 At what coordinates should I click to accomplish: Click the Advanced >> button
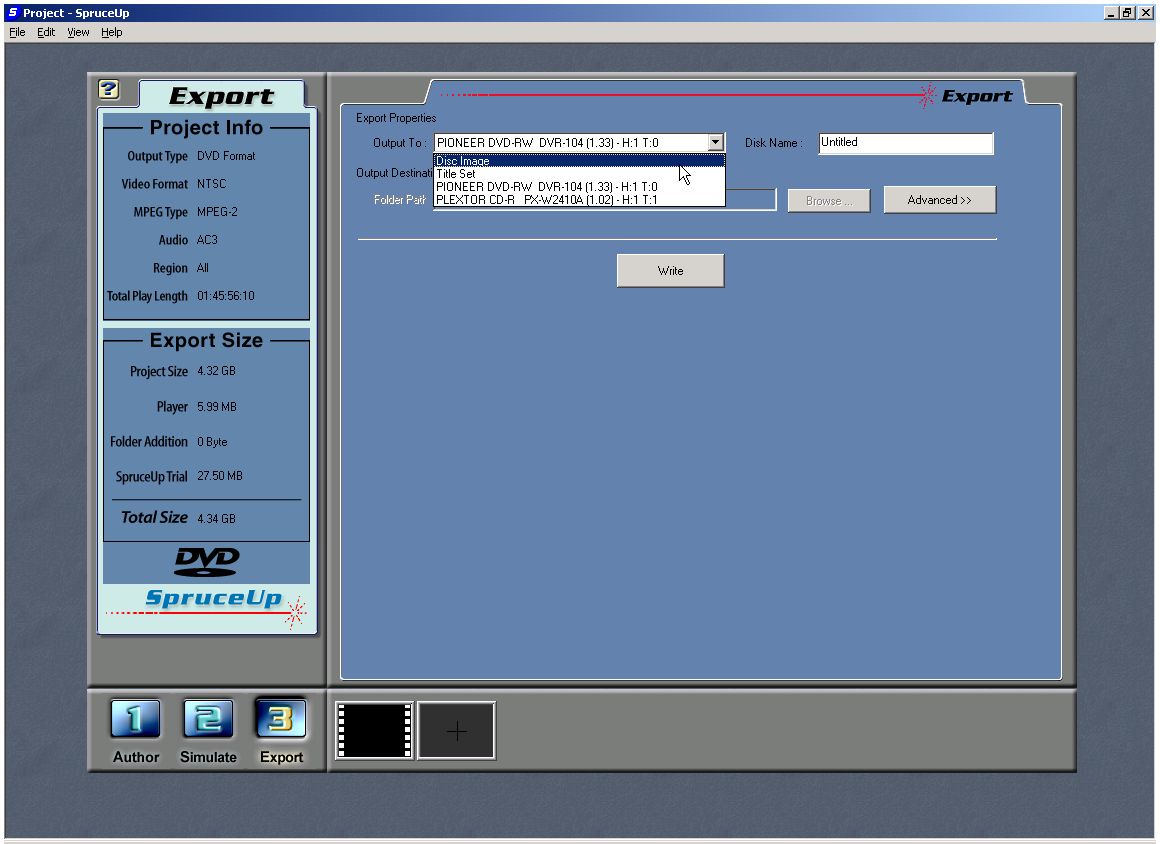[x=940, y=200]
